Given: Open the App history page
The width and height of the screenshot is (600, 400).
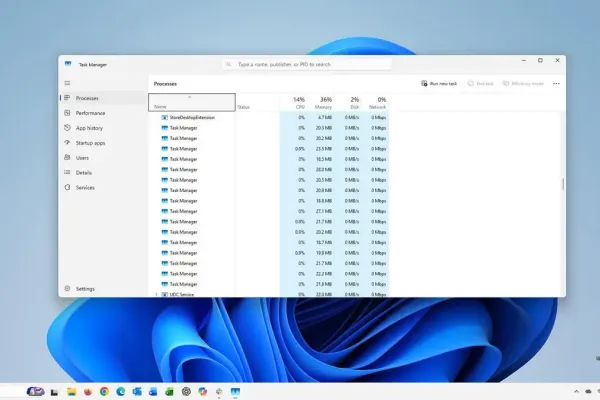Looking at the screenshot, I should click(x=103, y=128).
